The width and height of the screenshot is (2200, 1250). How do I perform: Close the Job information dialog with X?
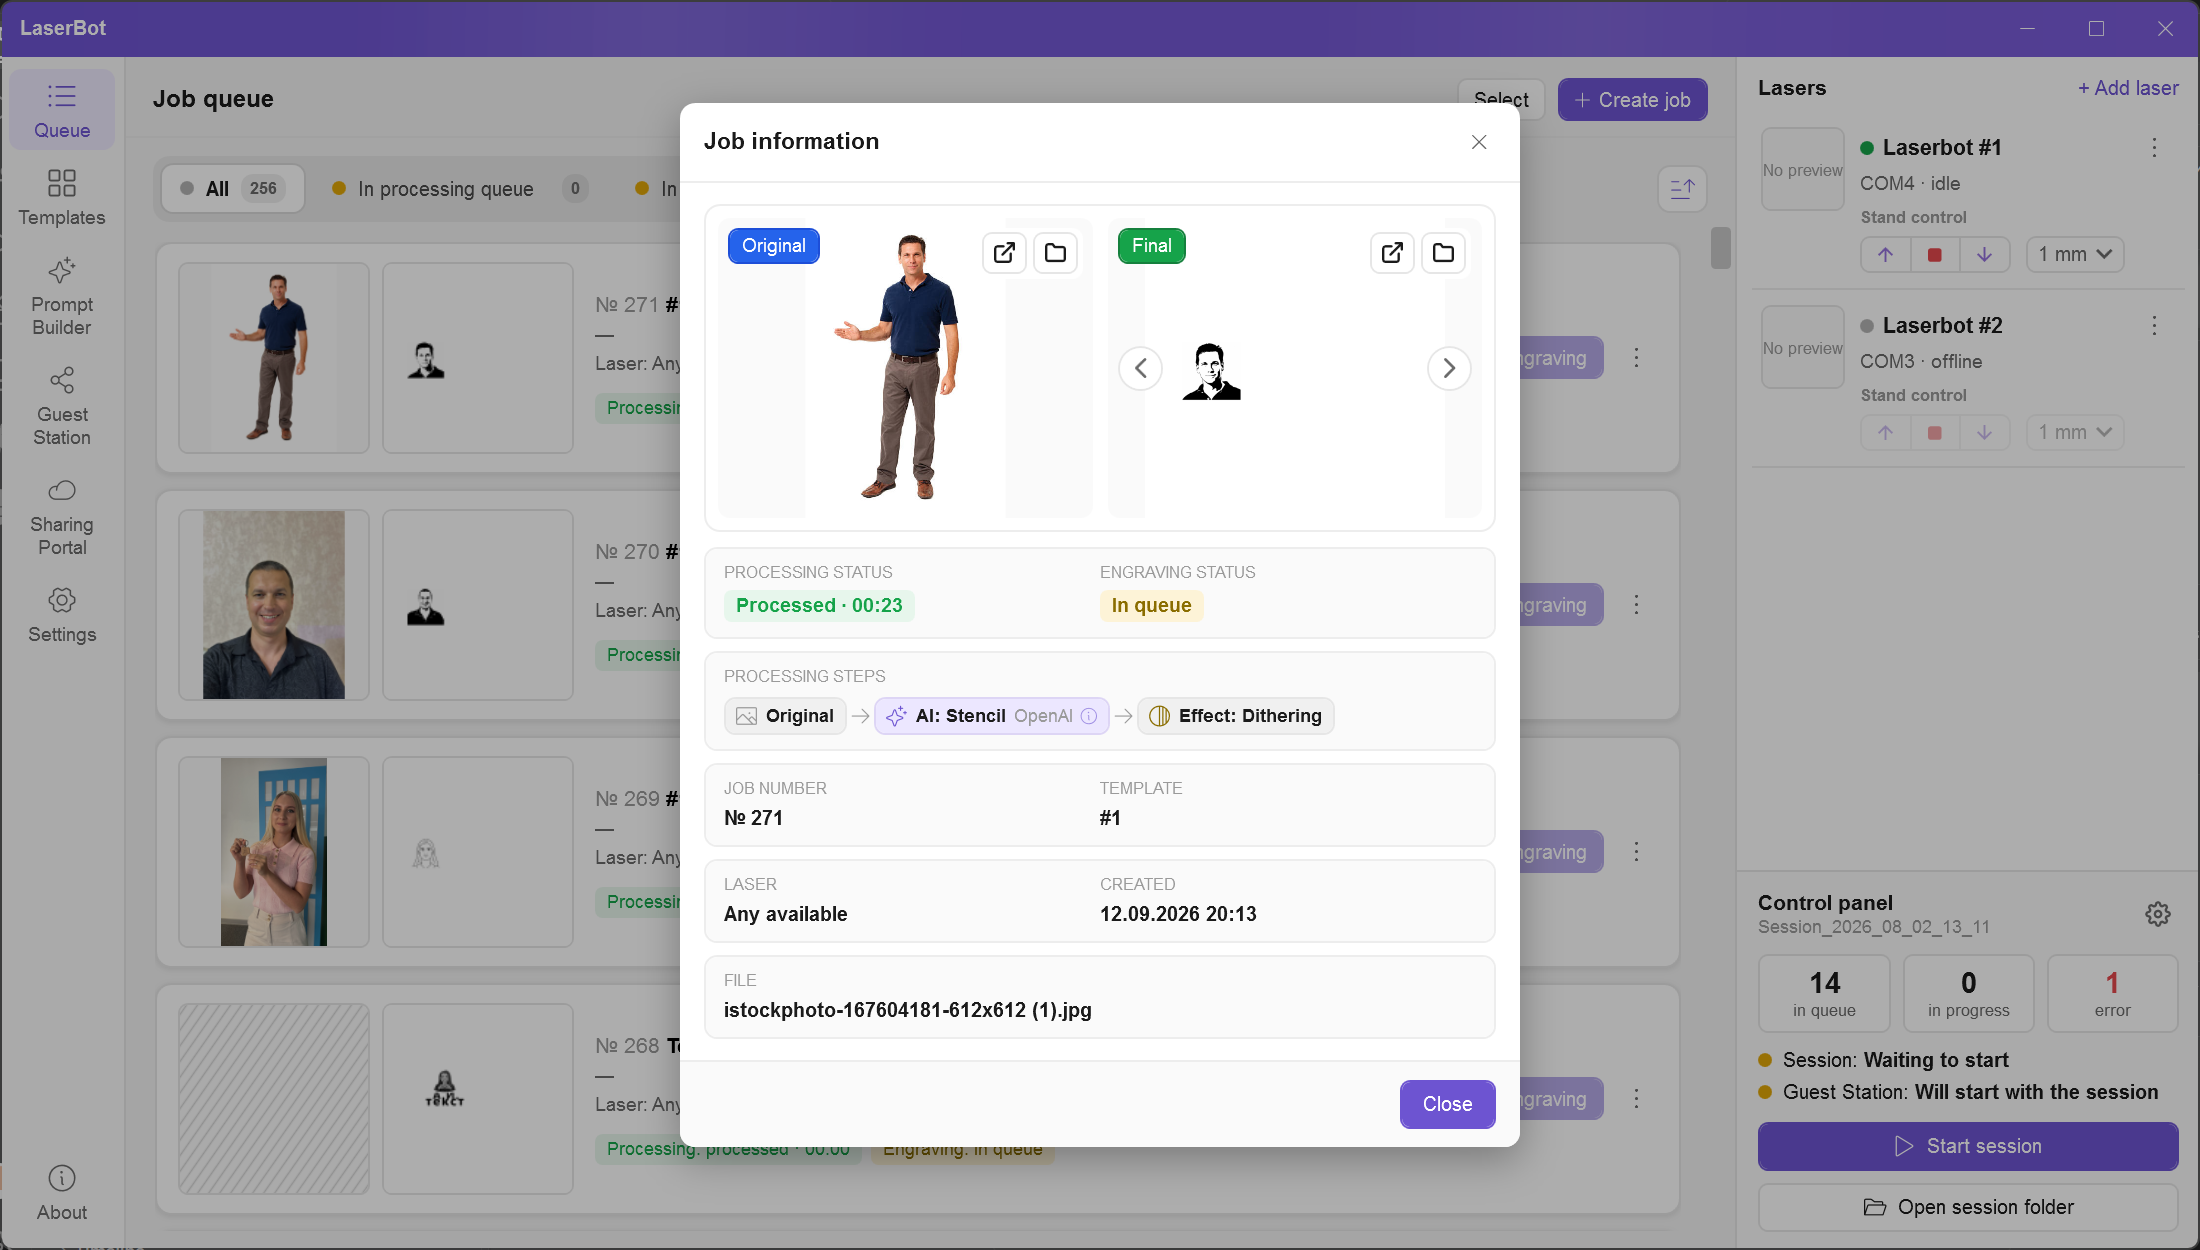coord(1479,142)
